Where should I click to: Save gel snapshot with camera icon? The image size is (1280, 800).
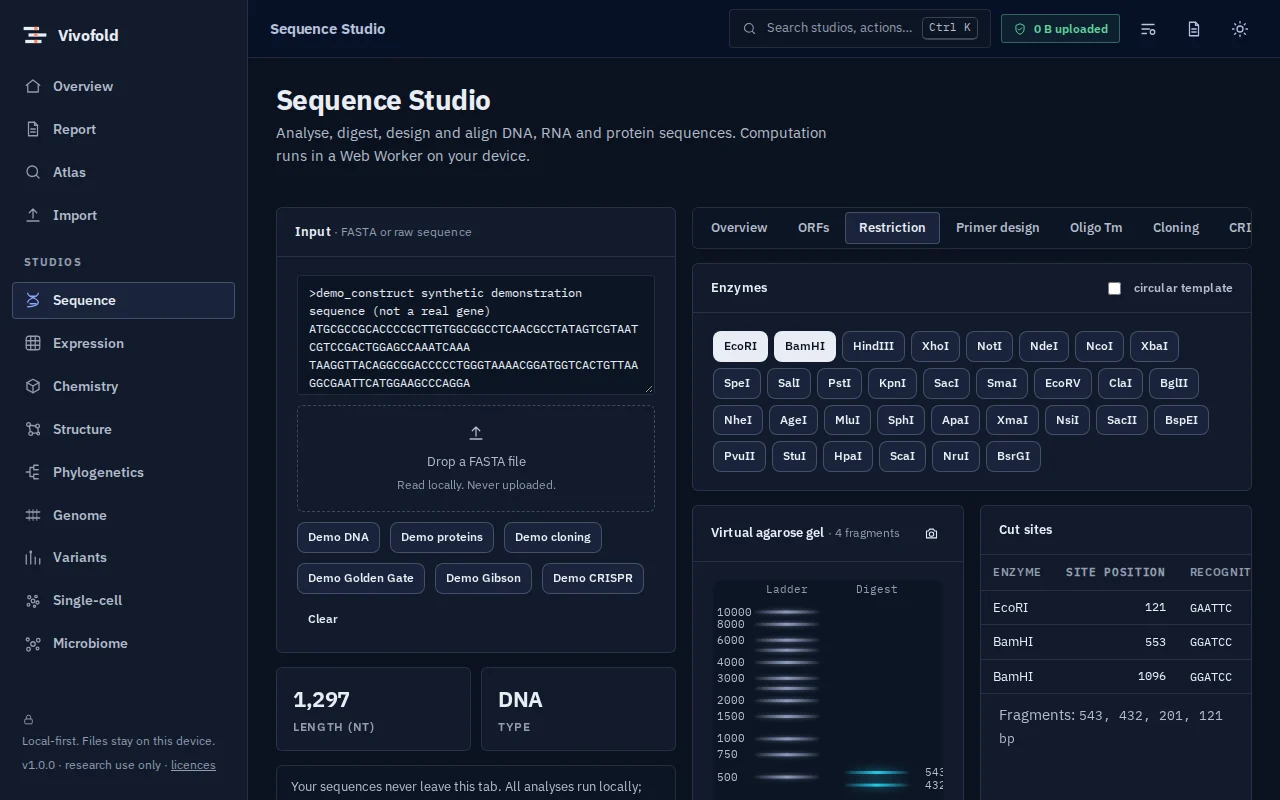(931, 533)
